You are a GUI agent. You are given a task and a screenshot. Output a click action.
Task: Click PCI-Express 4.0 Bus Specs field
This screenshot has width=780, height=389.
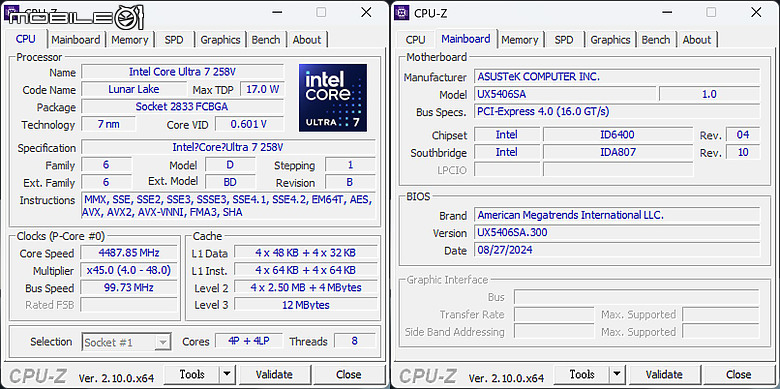click(x=617, y=111)
